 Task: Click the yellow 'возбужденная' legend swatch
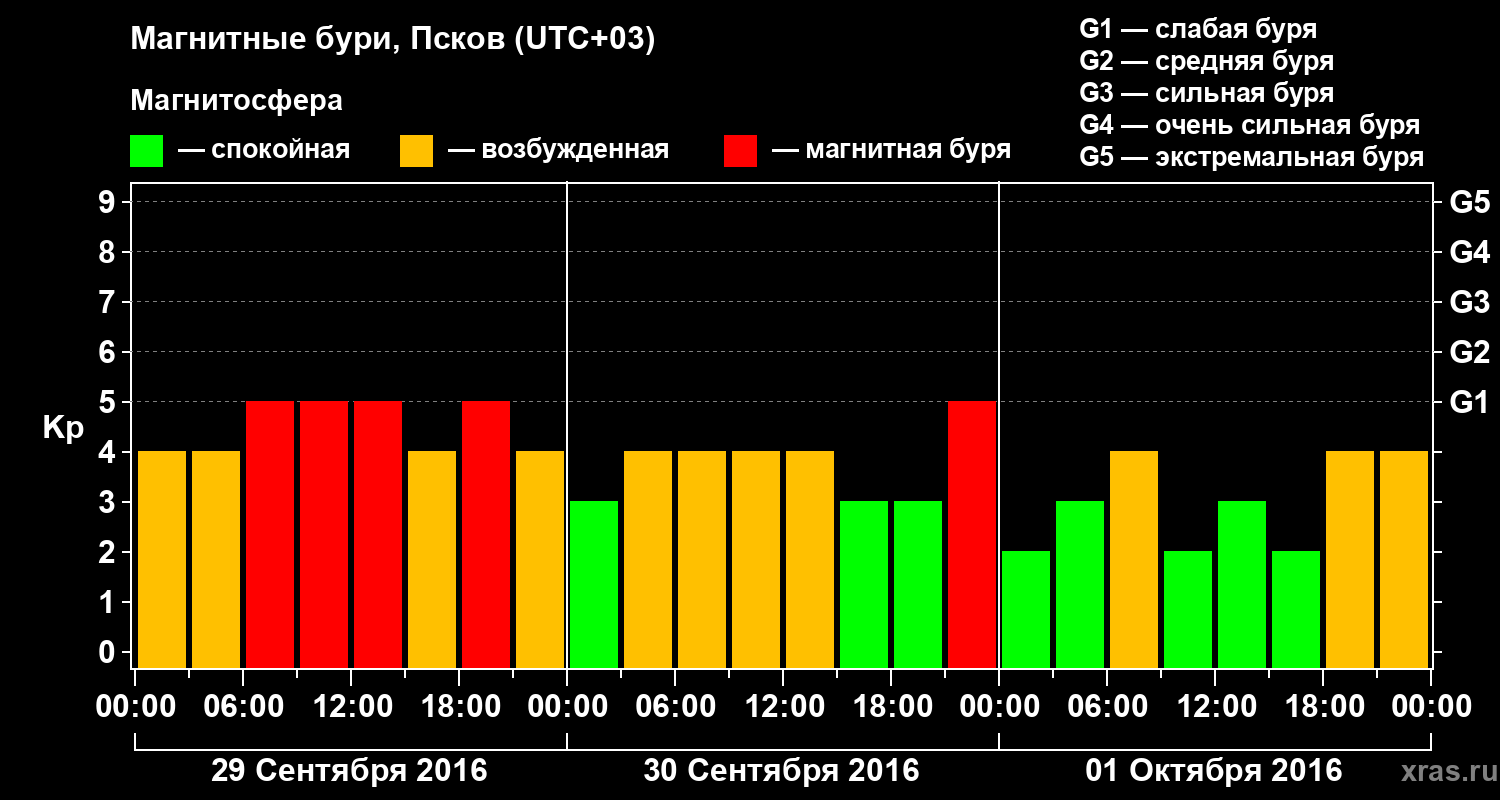(x=416, y=151)
